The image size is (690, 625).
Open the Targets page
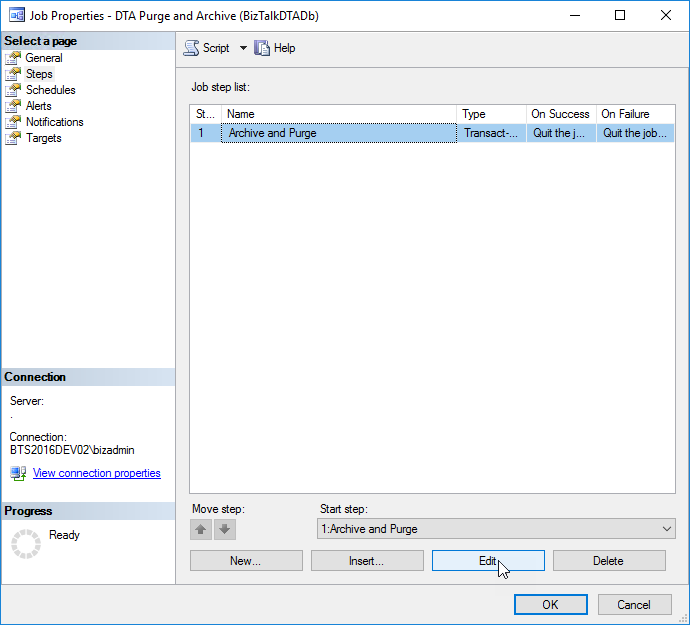(44, 138)
